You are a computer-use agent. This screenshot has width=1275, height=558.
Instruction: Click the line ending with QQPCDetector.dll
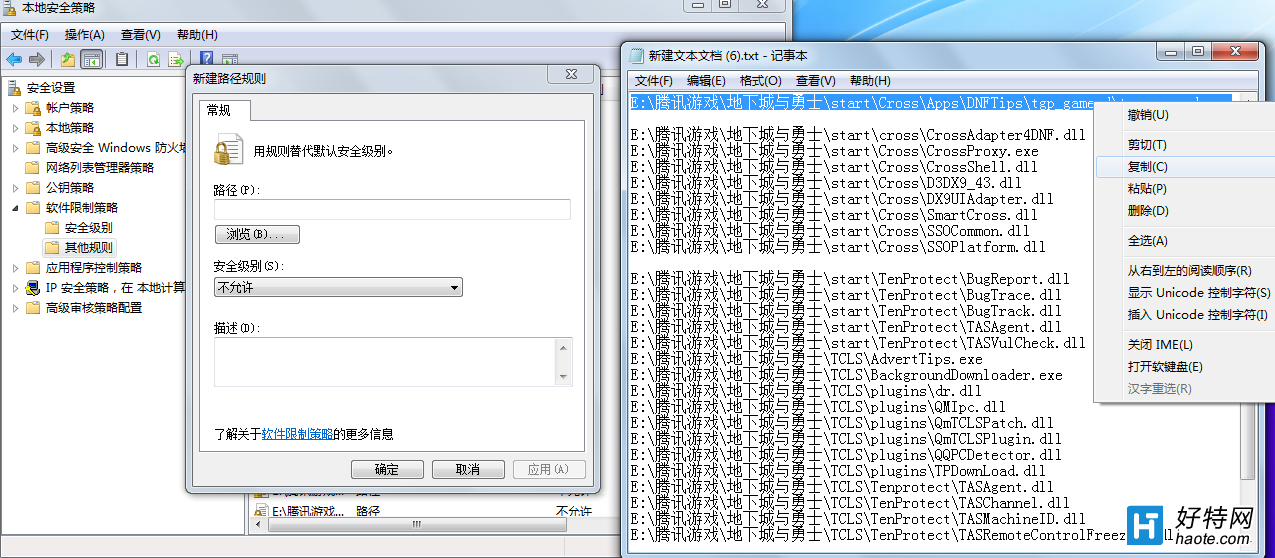[x=847, y=455]
